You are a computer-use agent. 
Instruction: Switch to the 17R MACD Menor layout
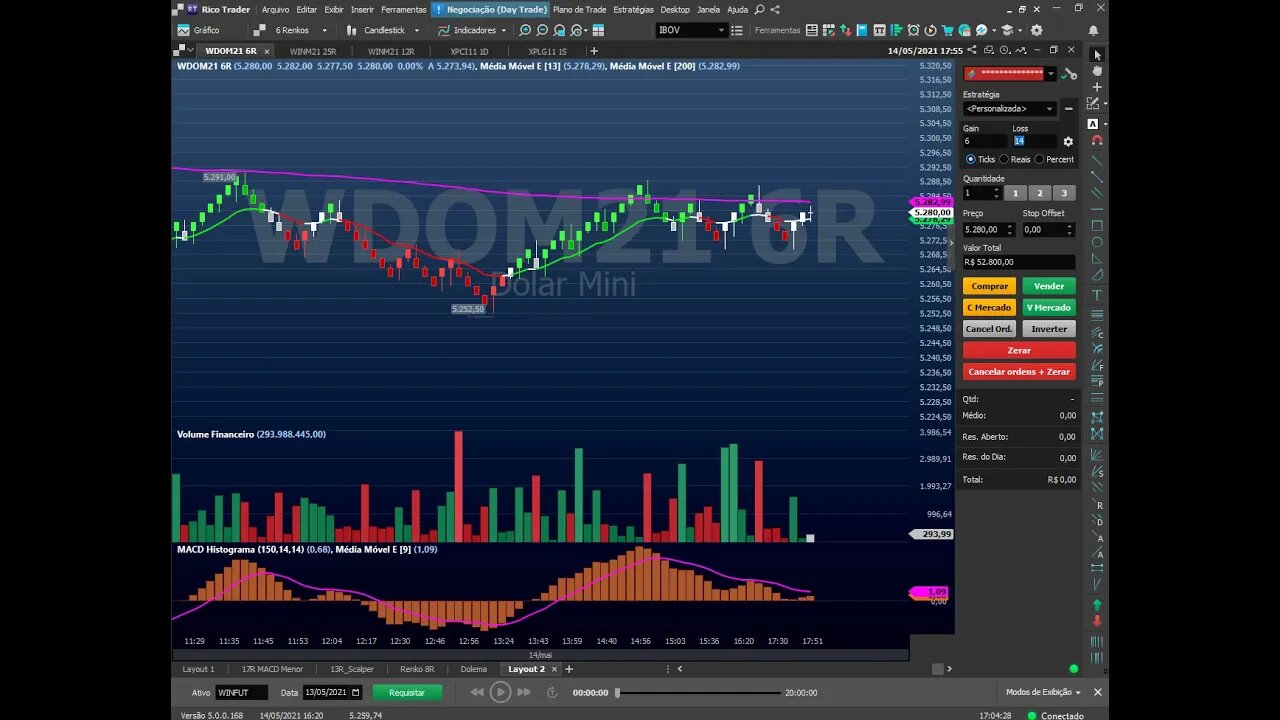point(272,669)
